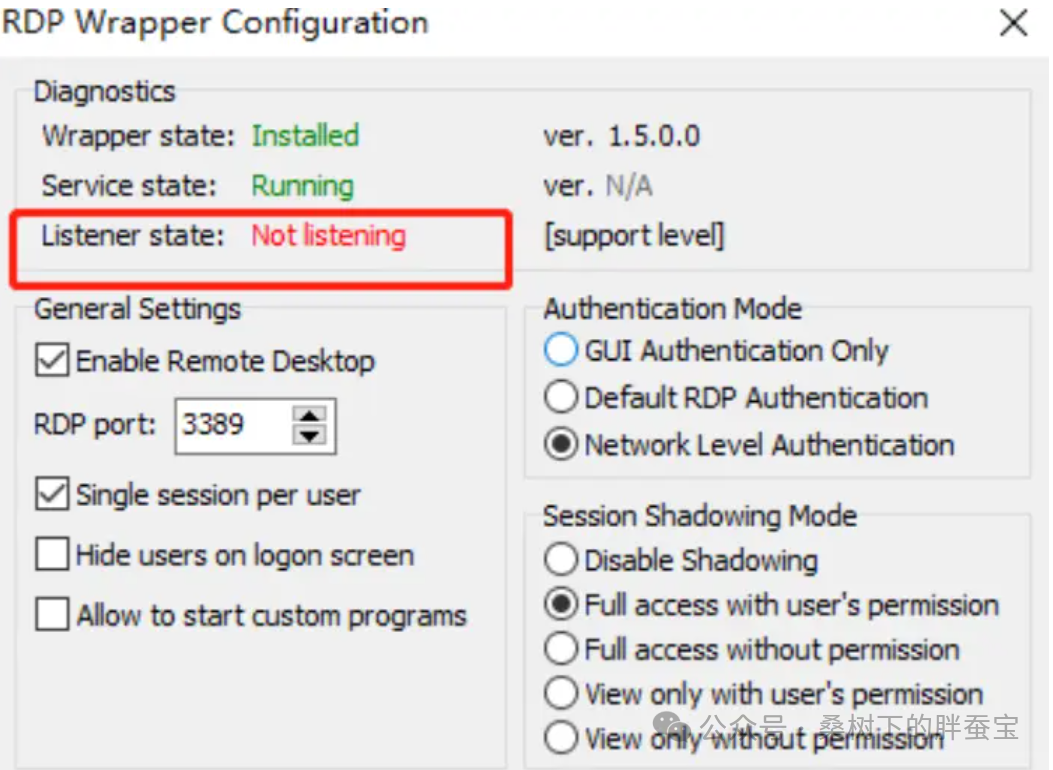Click the Installed wrapper state text
This screenshot has height=770, width=1053.
tap(305, 136)
